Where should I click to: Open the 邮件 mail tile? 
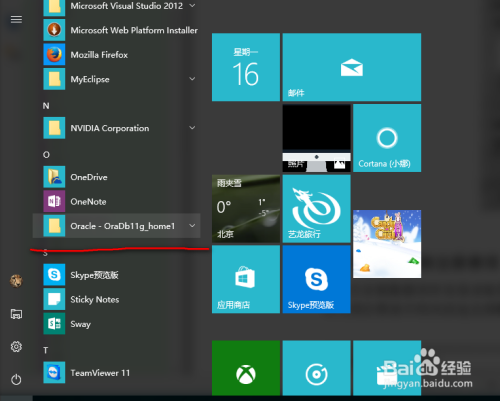352,67
